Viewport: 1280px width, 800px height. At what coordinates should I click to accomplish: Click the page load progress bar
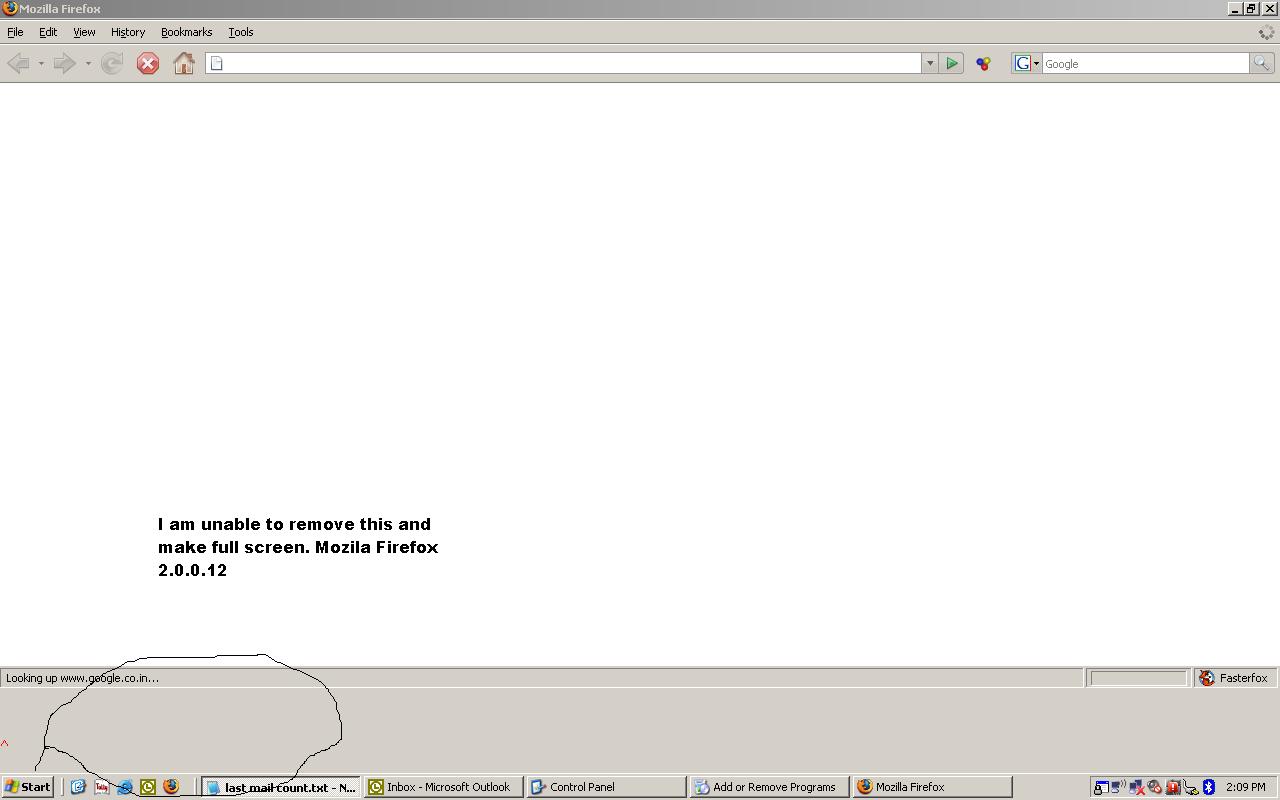pyautogui.click(x=1138, y=678)
